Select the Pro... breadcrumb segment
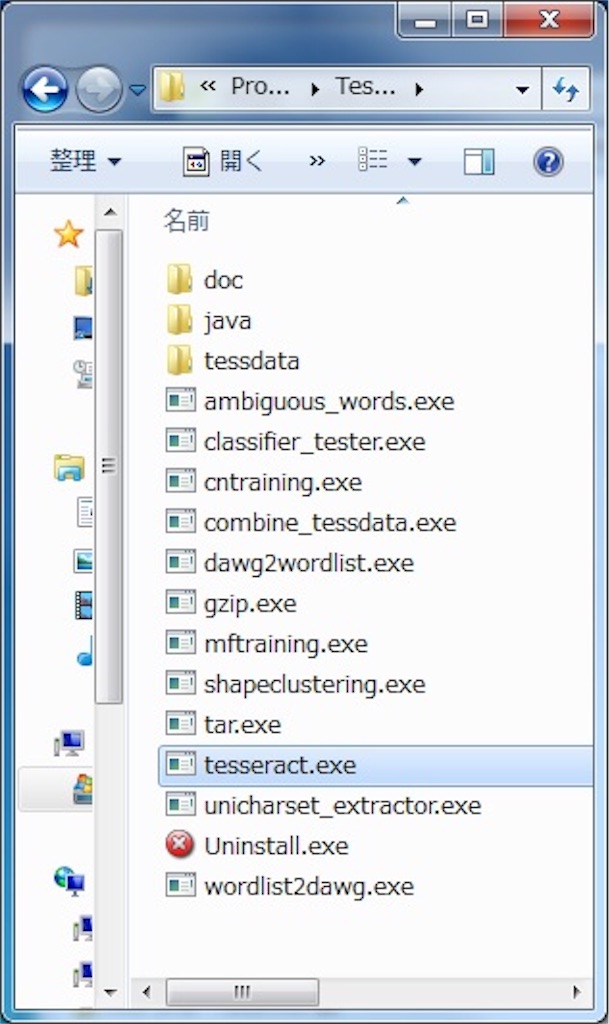 [260, 86]
